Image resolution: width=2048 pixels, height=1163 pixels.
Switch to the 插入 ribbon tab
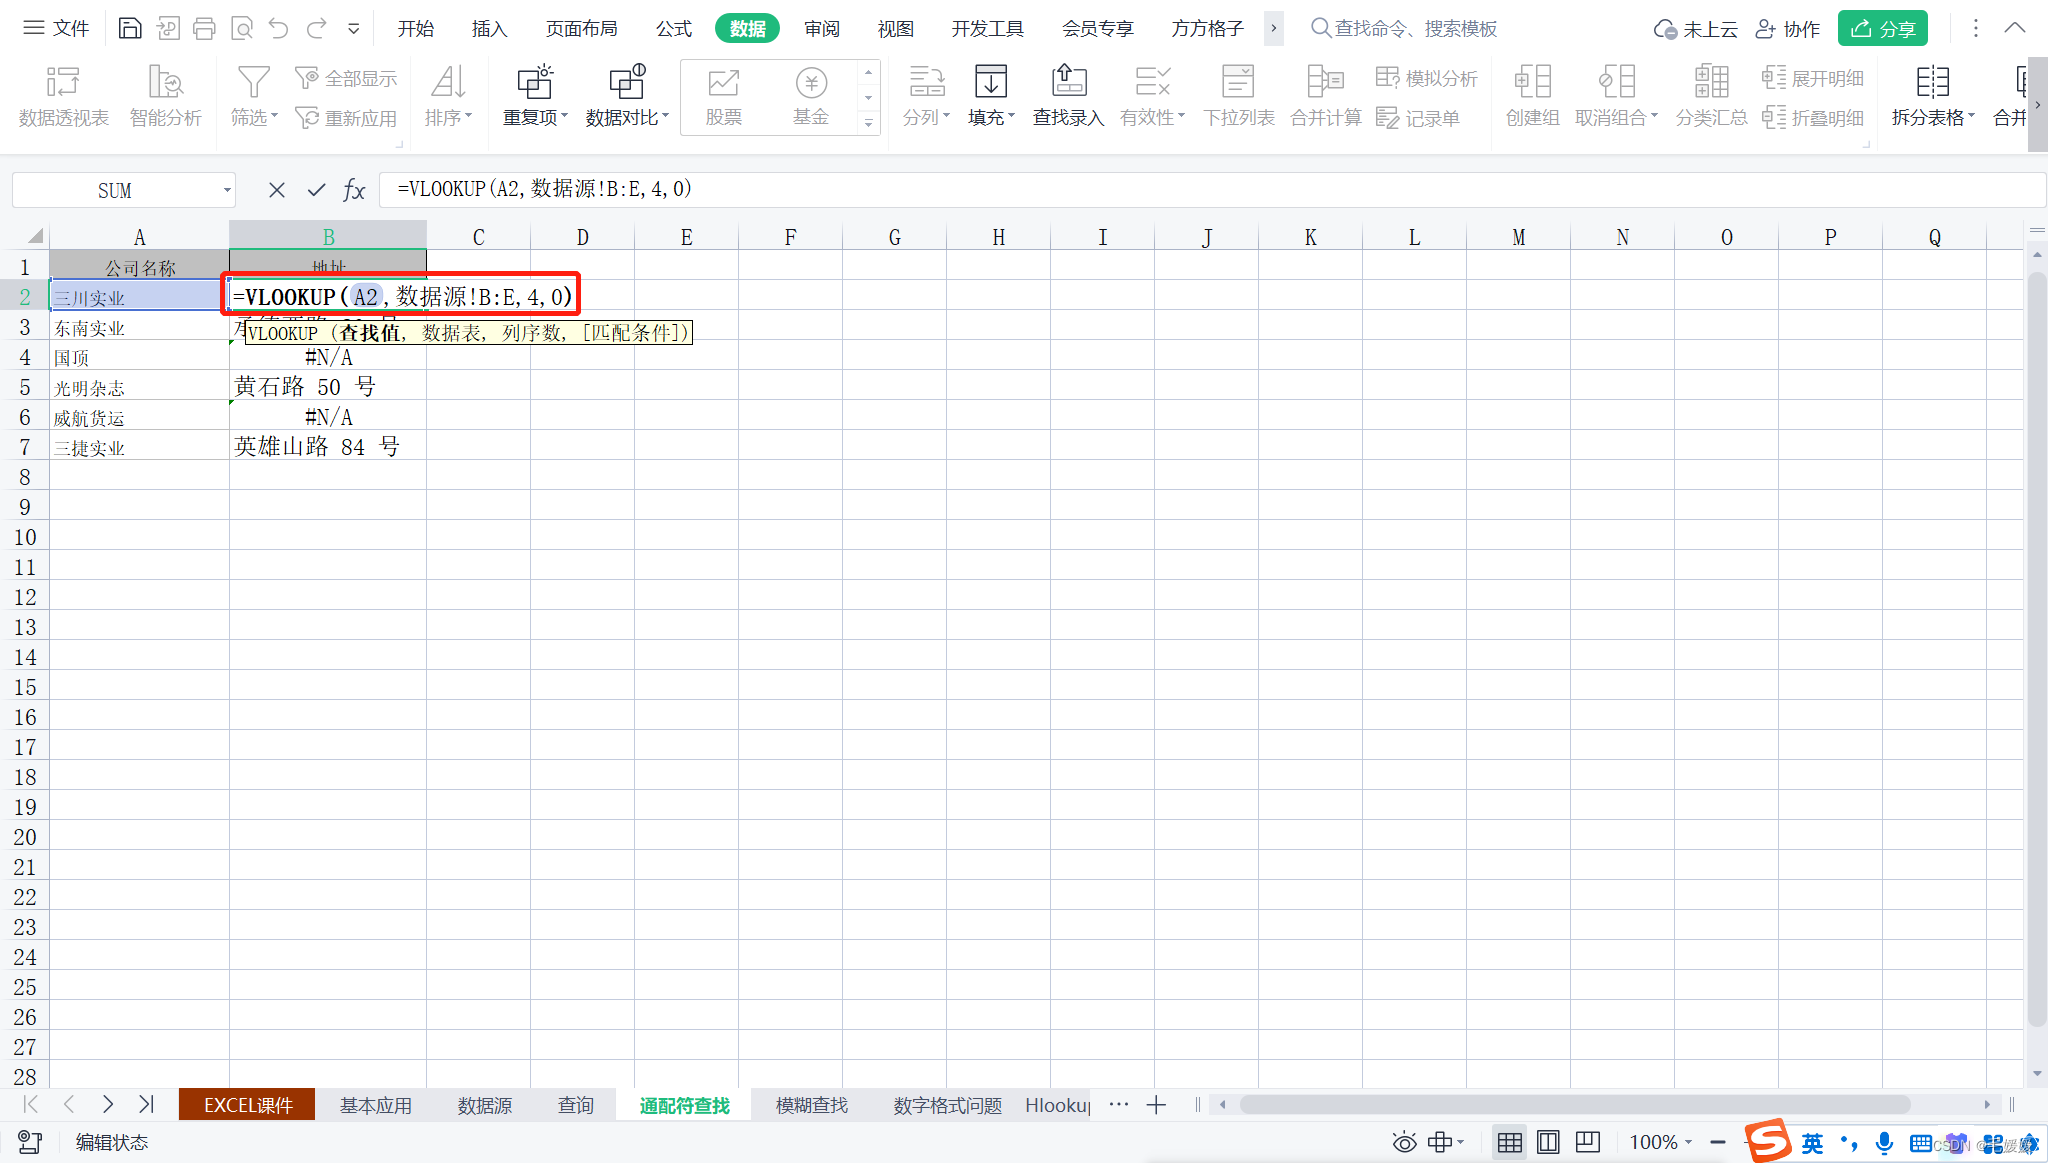(x=489, y=29)
